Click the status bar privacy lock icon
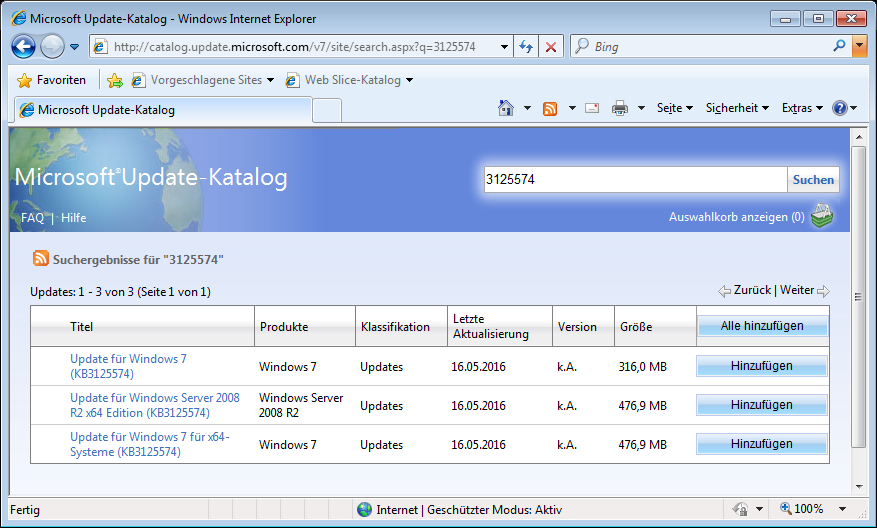877x528 pixels. coord(741,509)
